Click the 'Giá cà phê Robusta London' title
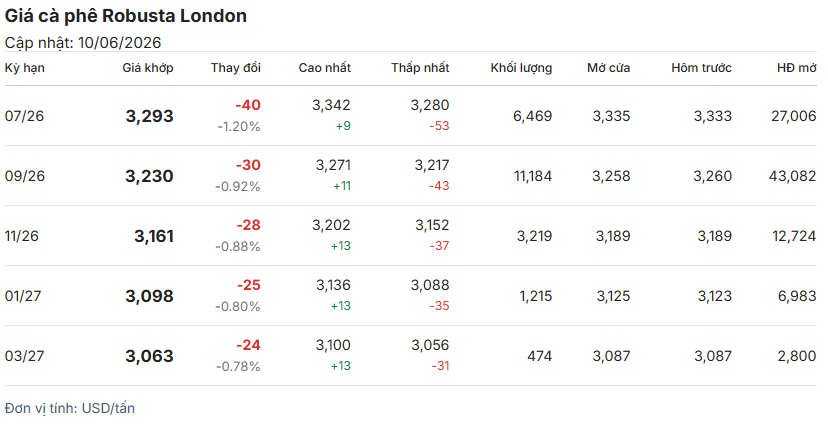The height and width of the screenshot is (425, 828). tap(126, 16)
